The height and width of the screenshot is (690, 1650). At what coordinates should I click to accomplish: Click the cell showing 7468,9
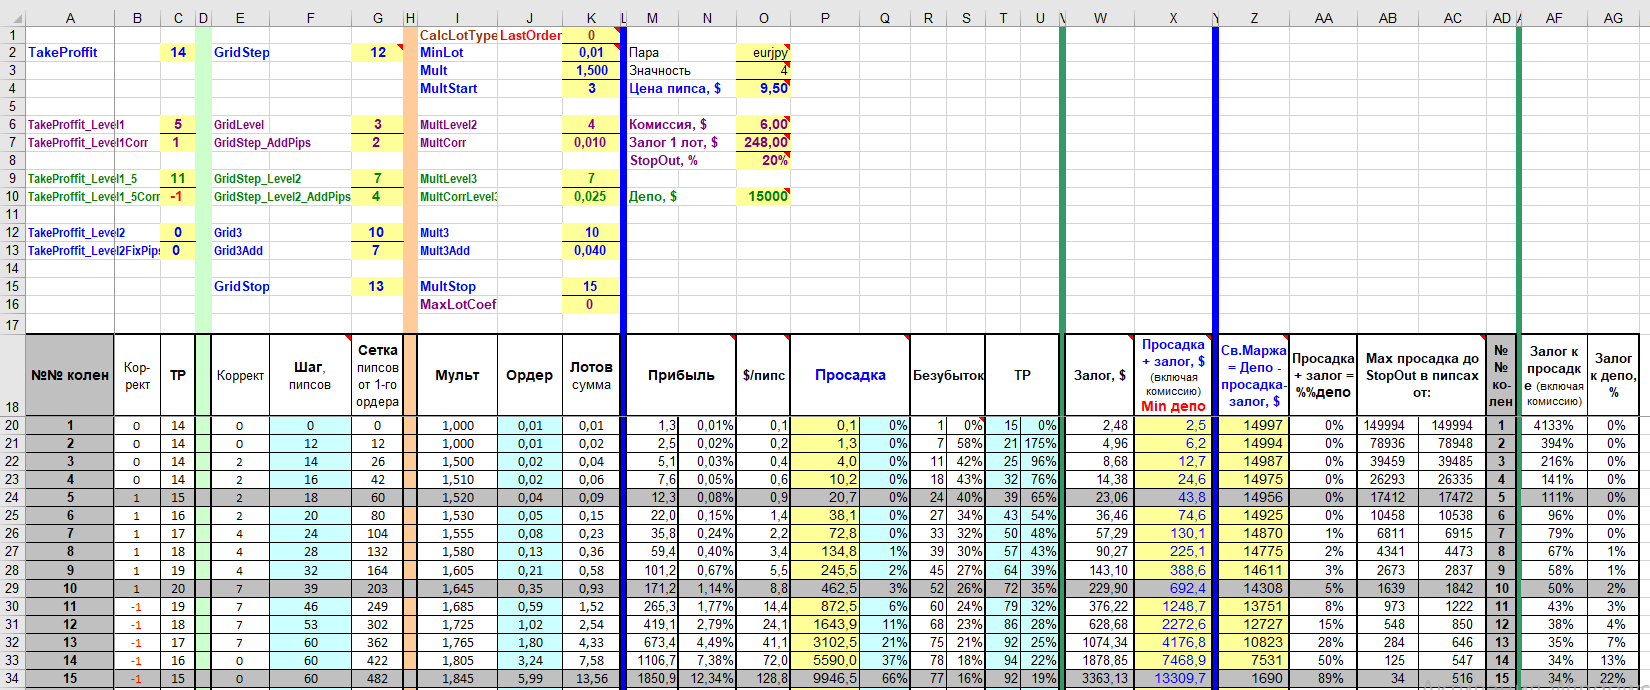coord(1173,660)
